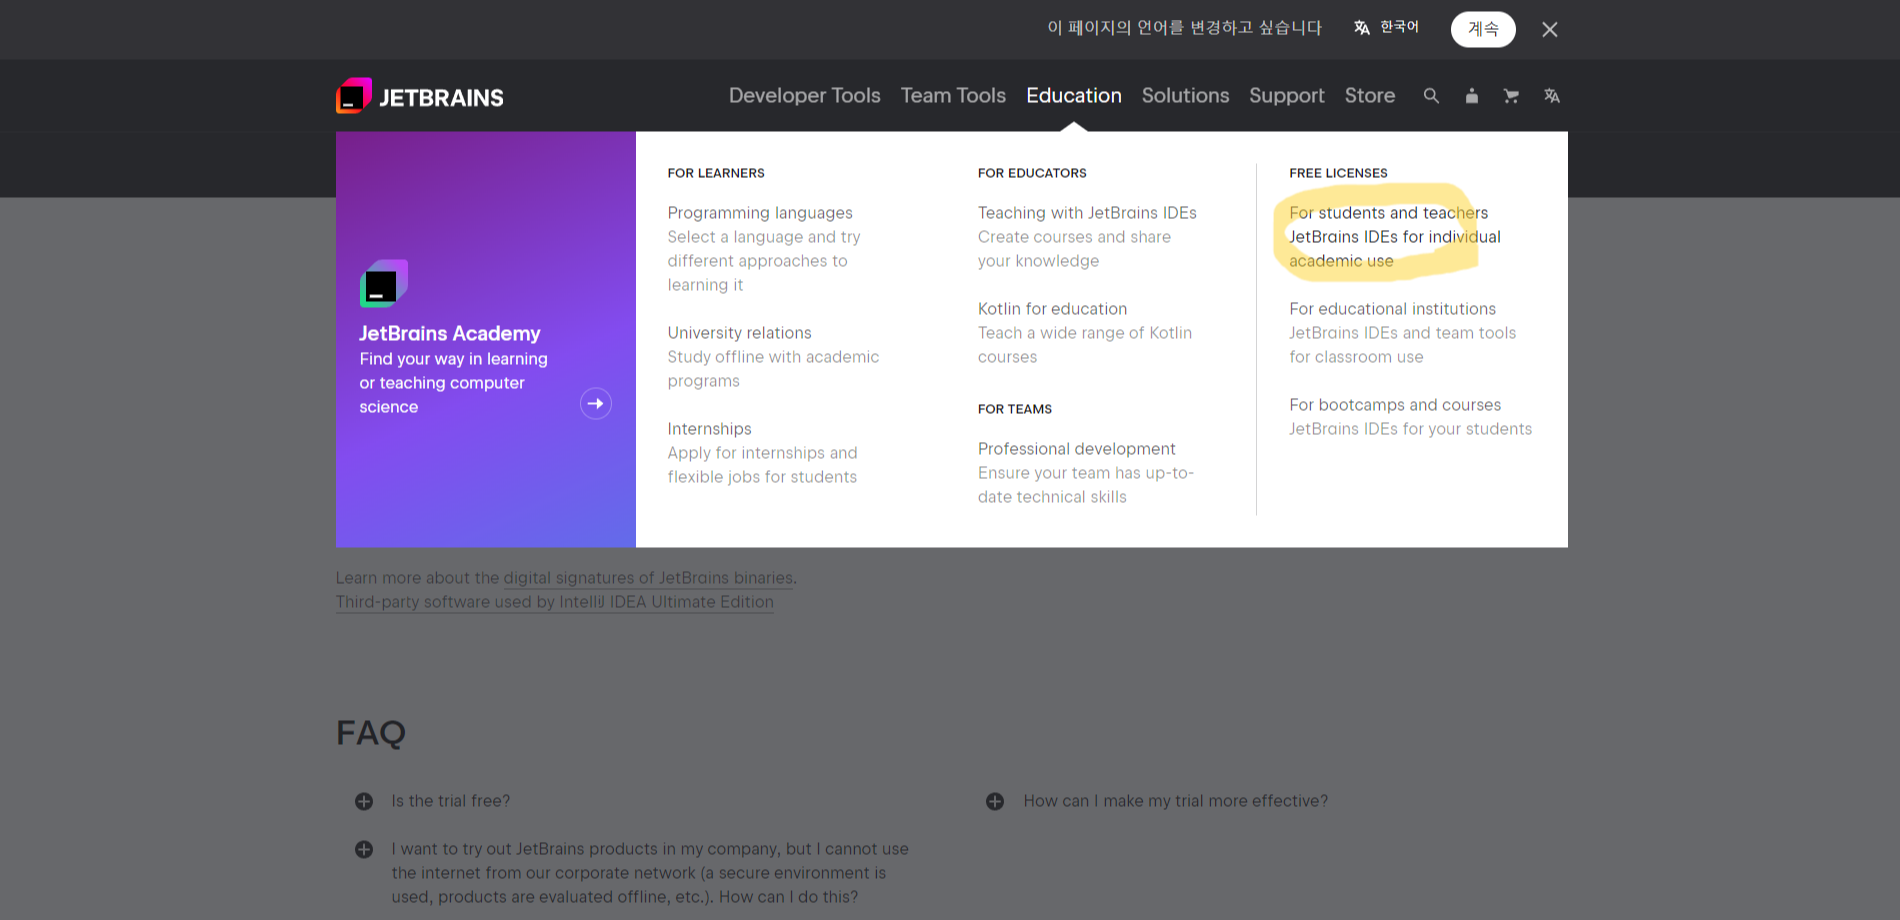Image resolution: width=1900 pixels, height=920 pixels.
Task: Click the FOR LEARNERS heading
Action: (716, 173)
